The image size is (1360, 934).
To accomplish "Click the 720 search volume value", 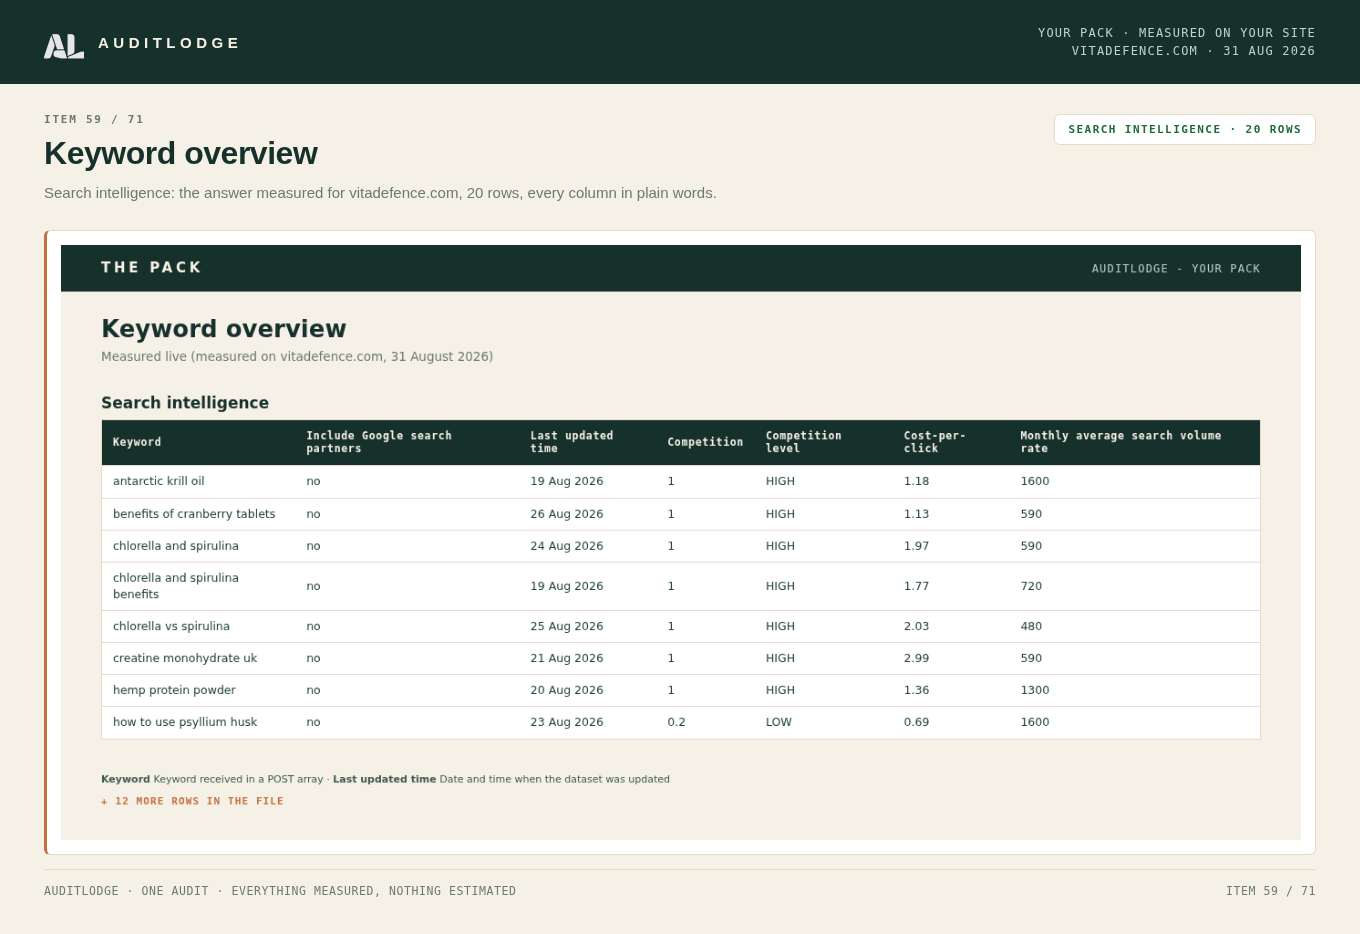I will click(x=1031, y=586).
